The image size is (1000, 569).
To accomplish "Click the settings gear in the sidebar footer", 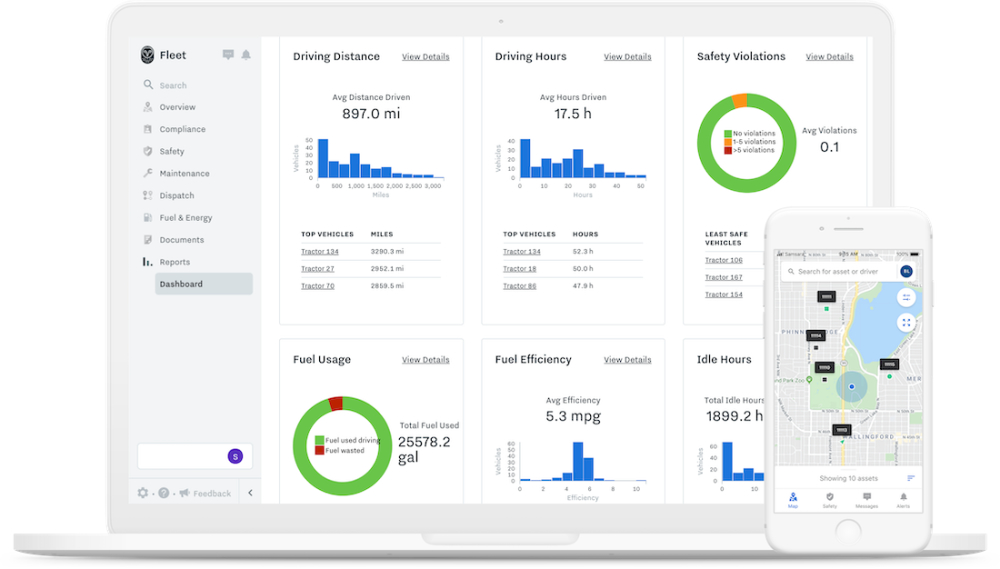I will point(143,493).
